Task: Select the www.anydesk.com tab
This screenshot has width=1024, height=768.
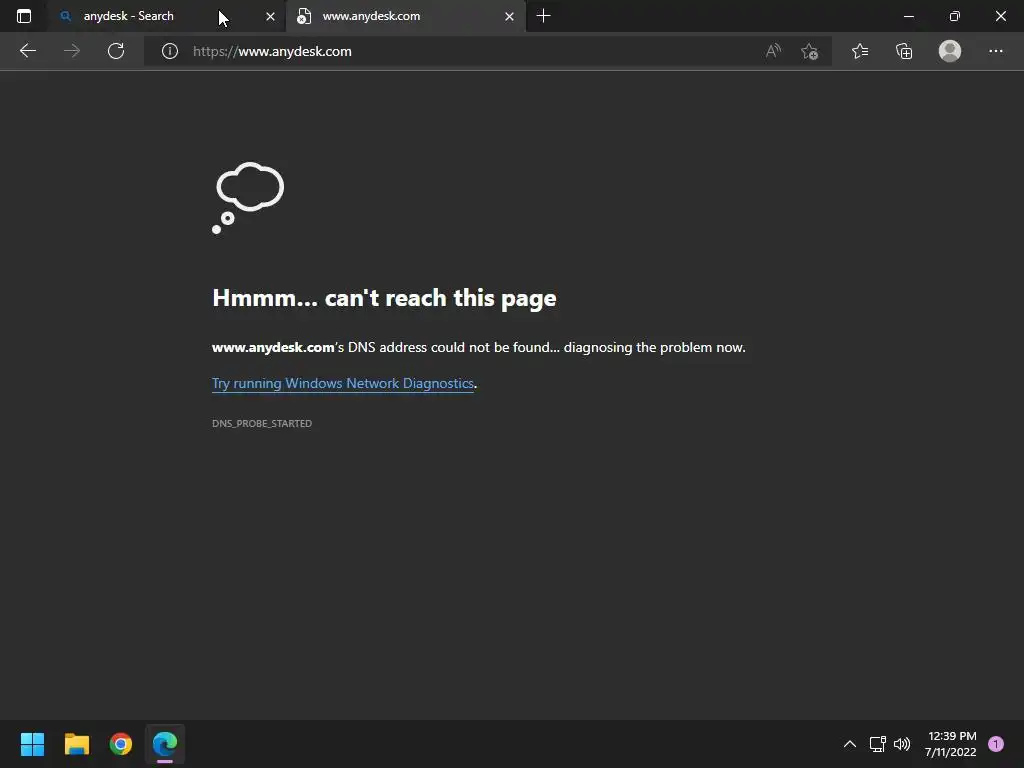Action: point(405,16)
